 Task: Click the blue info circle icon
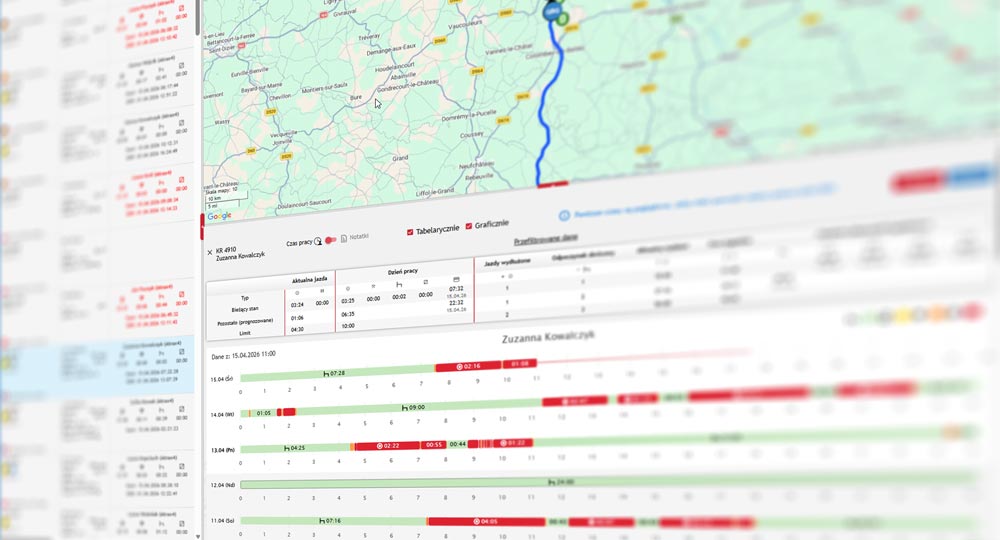(564, 215)
